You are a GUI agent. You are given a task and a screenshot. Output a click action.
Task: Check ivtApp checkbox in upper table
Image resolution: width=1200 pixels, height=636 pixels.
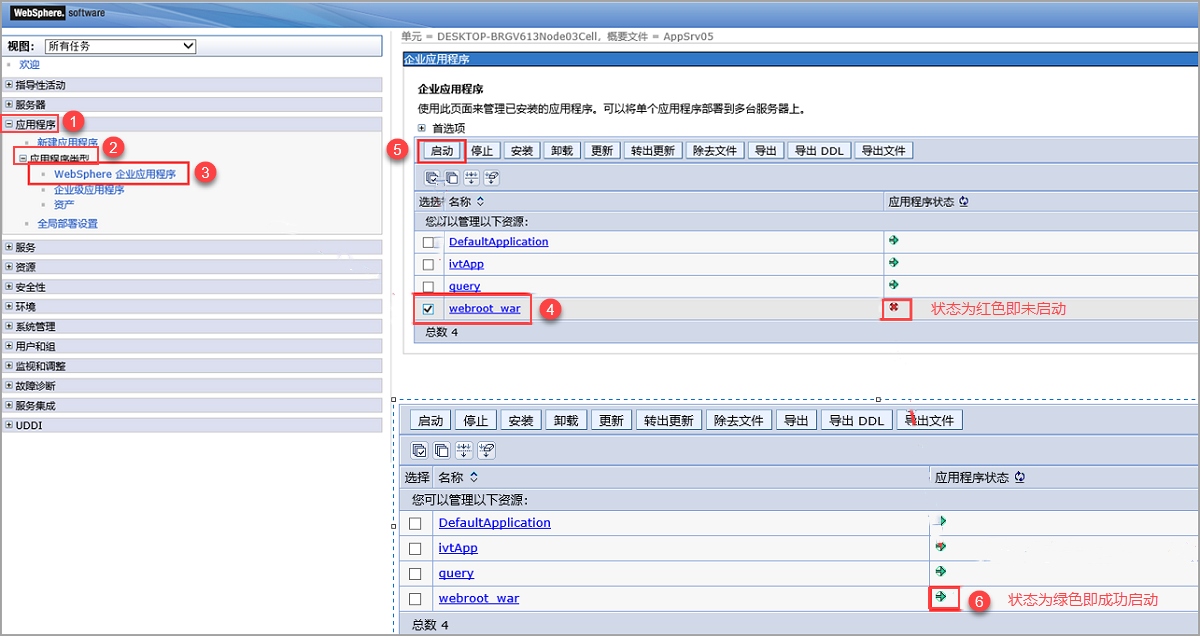pos(428,265)
